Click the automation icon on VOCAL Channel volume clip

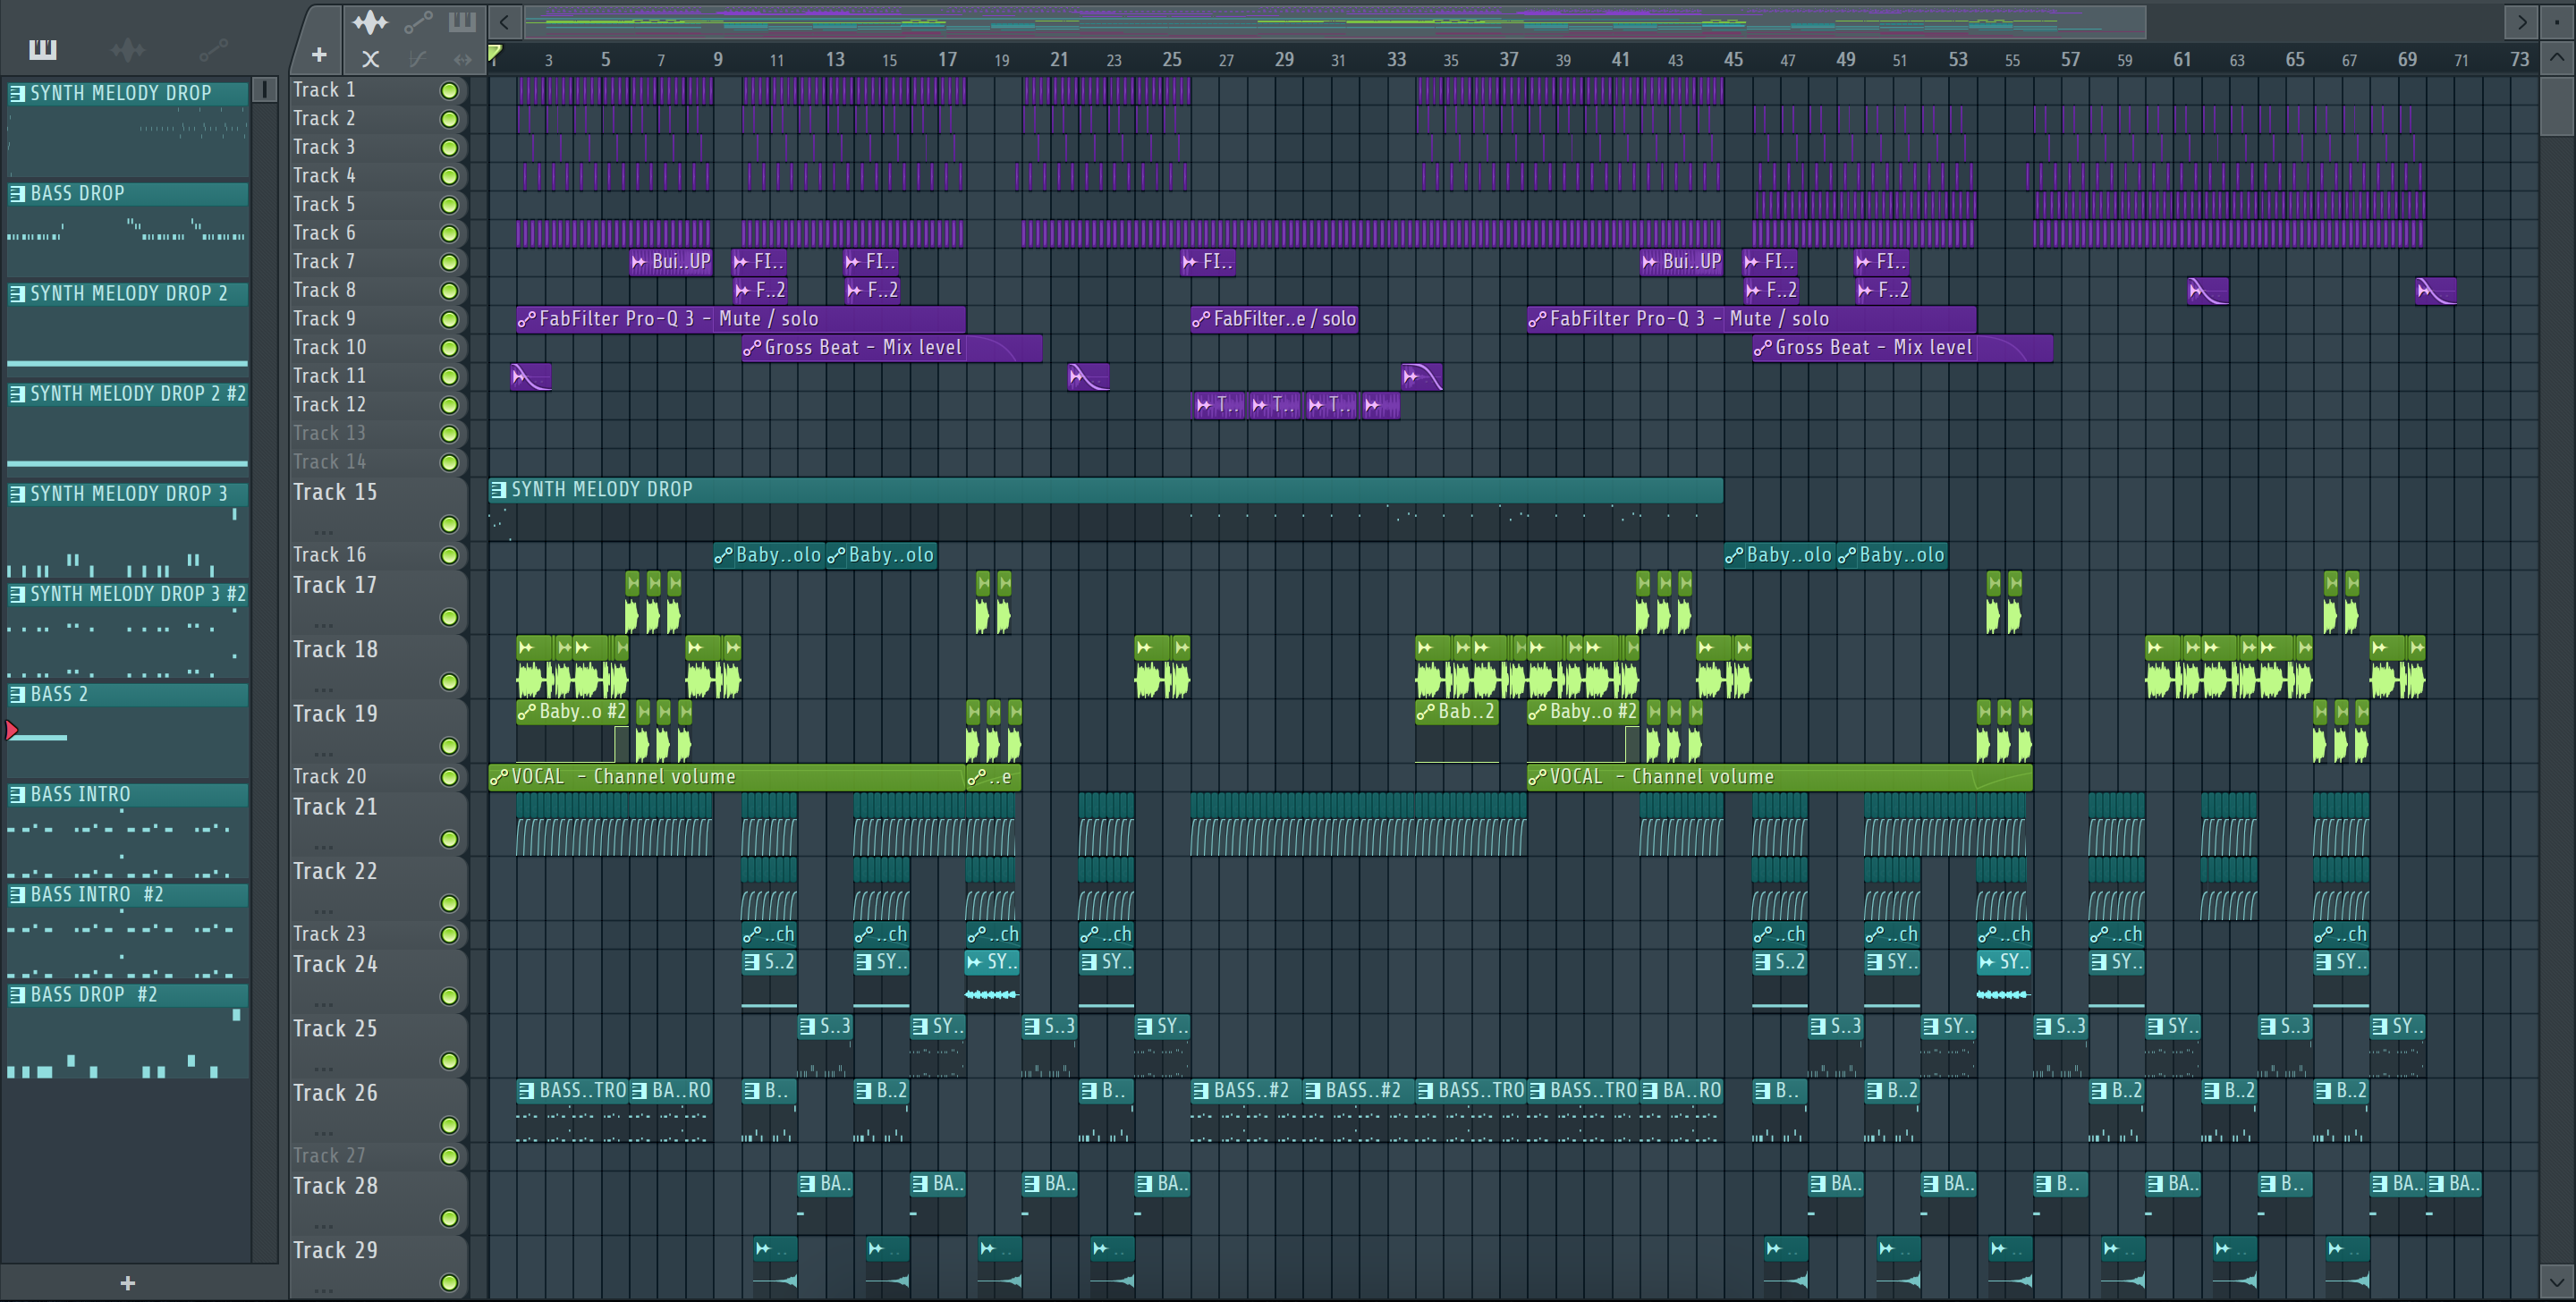pos(498,777)
